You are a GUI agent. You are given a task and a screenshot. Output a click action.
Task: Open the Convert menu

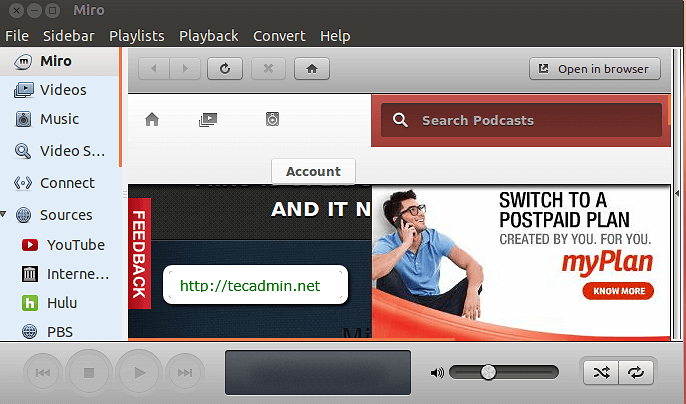click(x=279, y=36)
